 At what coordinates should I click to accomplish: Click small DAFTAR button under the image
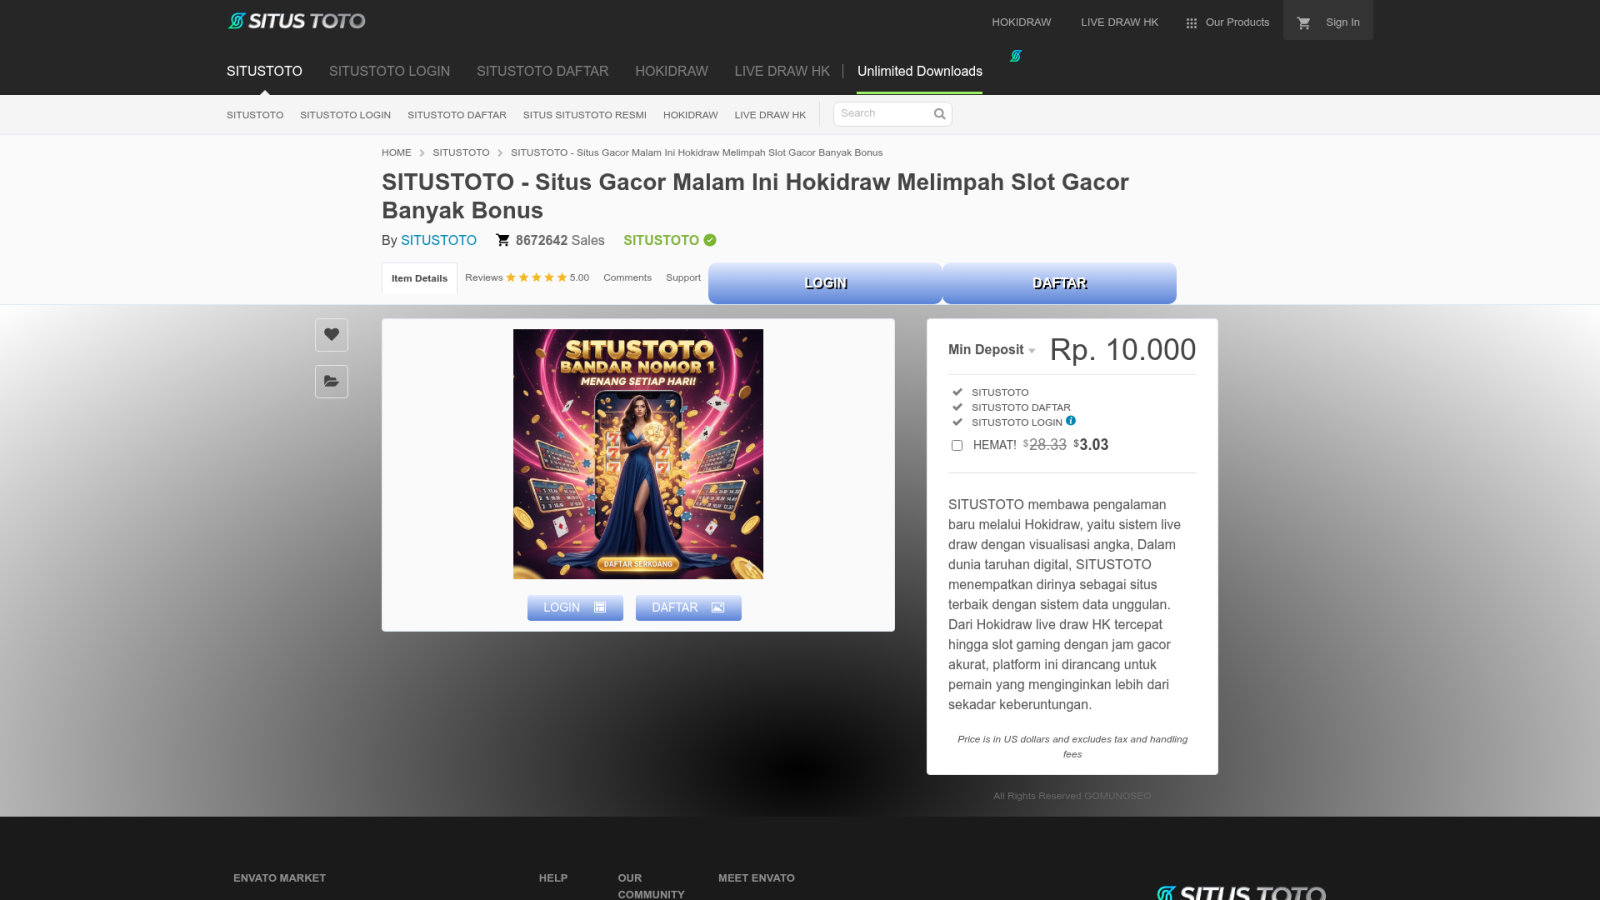coord(688,608)
